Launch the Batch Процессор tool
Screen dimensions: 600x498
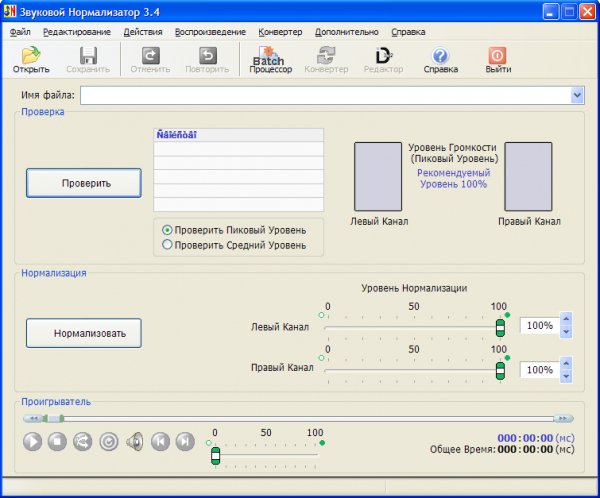pyautogui.click(x=271, y=60)
